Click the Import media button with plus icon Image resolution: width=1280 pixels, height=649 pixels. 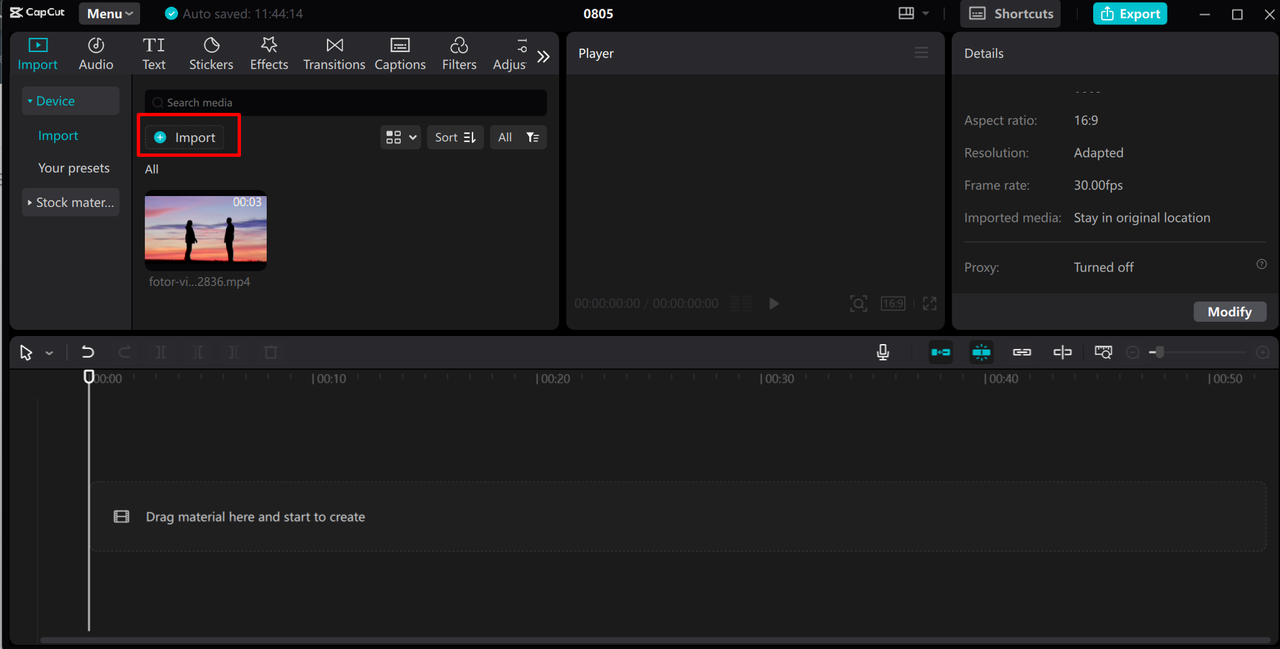click(185, 138)
